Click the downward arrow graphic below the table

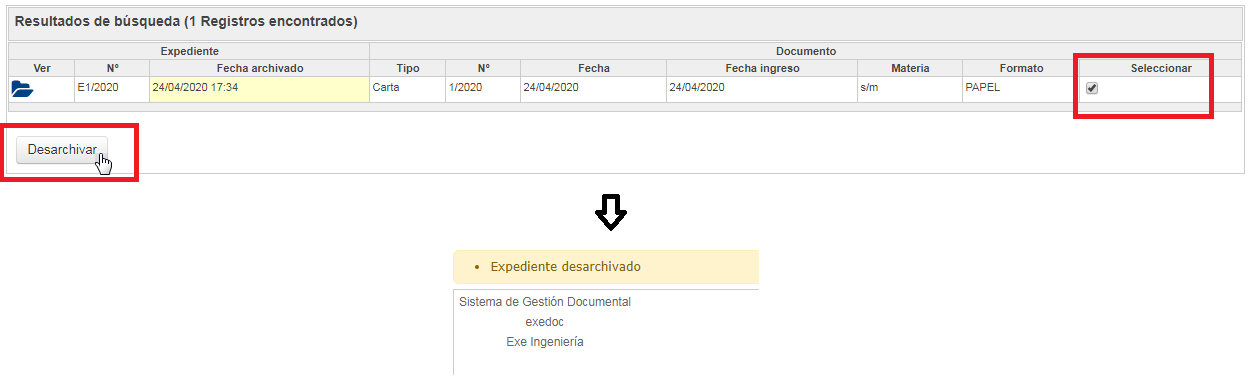[x=611, y=211]
